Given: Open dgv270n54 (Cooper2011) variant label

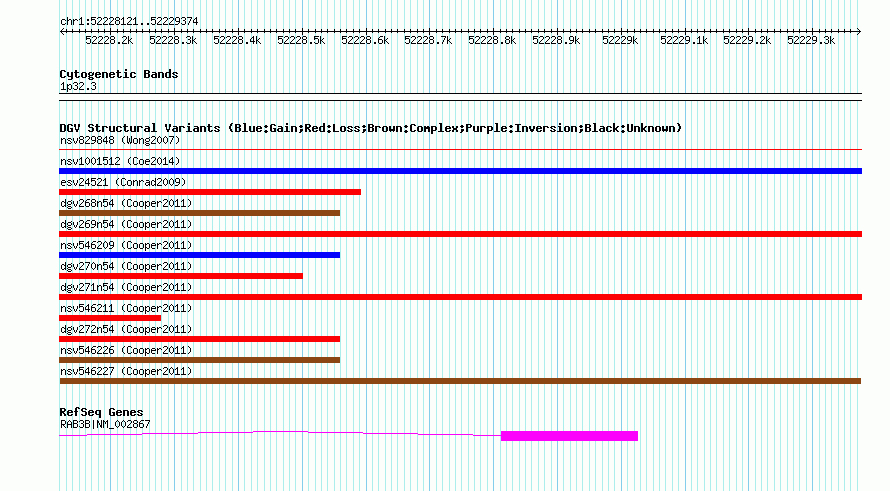Looking at the screenshot, I should tap(126, 266).
